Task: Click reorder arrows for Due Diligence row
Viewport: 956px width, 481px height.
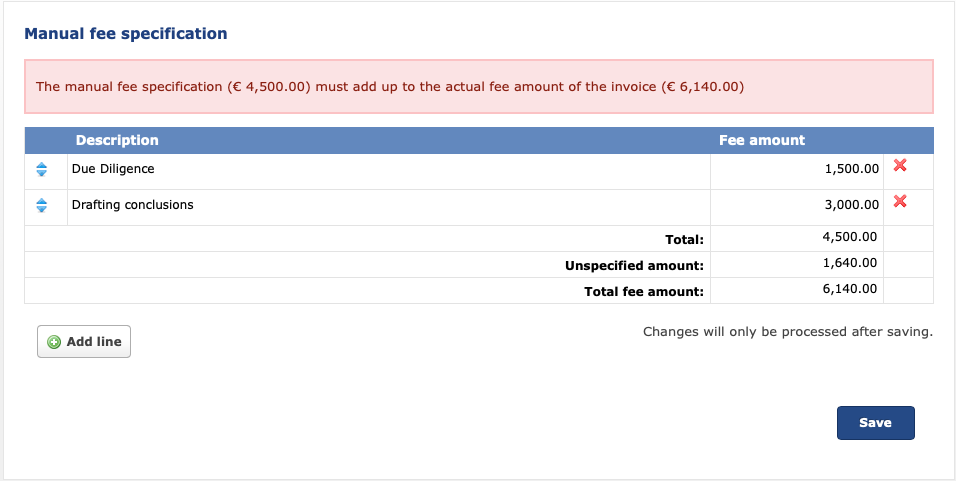Action: 41,169
